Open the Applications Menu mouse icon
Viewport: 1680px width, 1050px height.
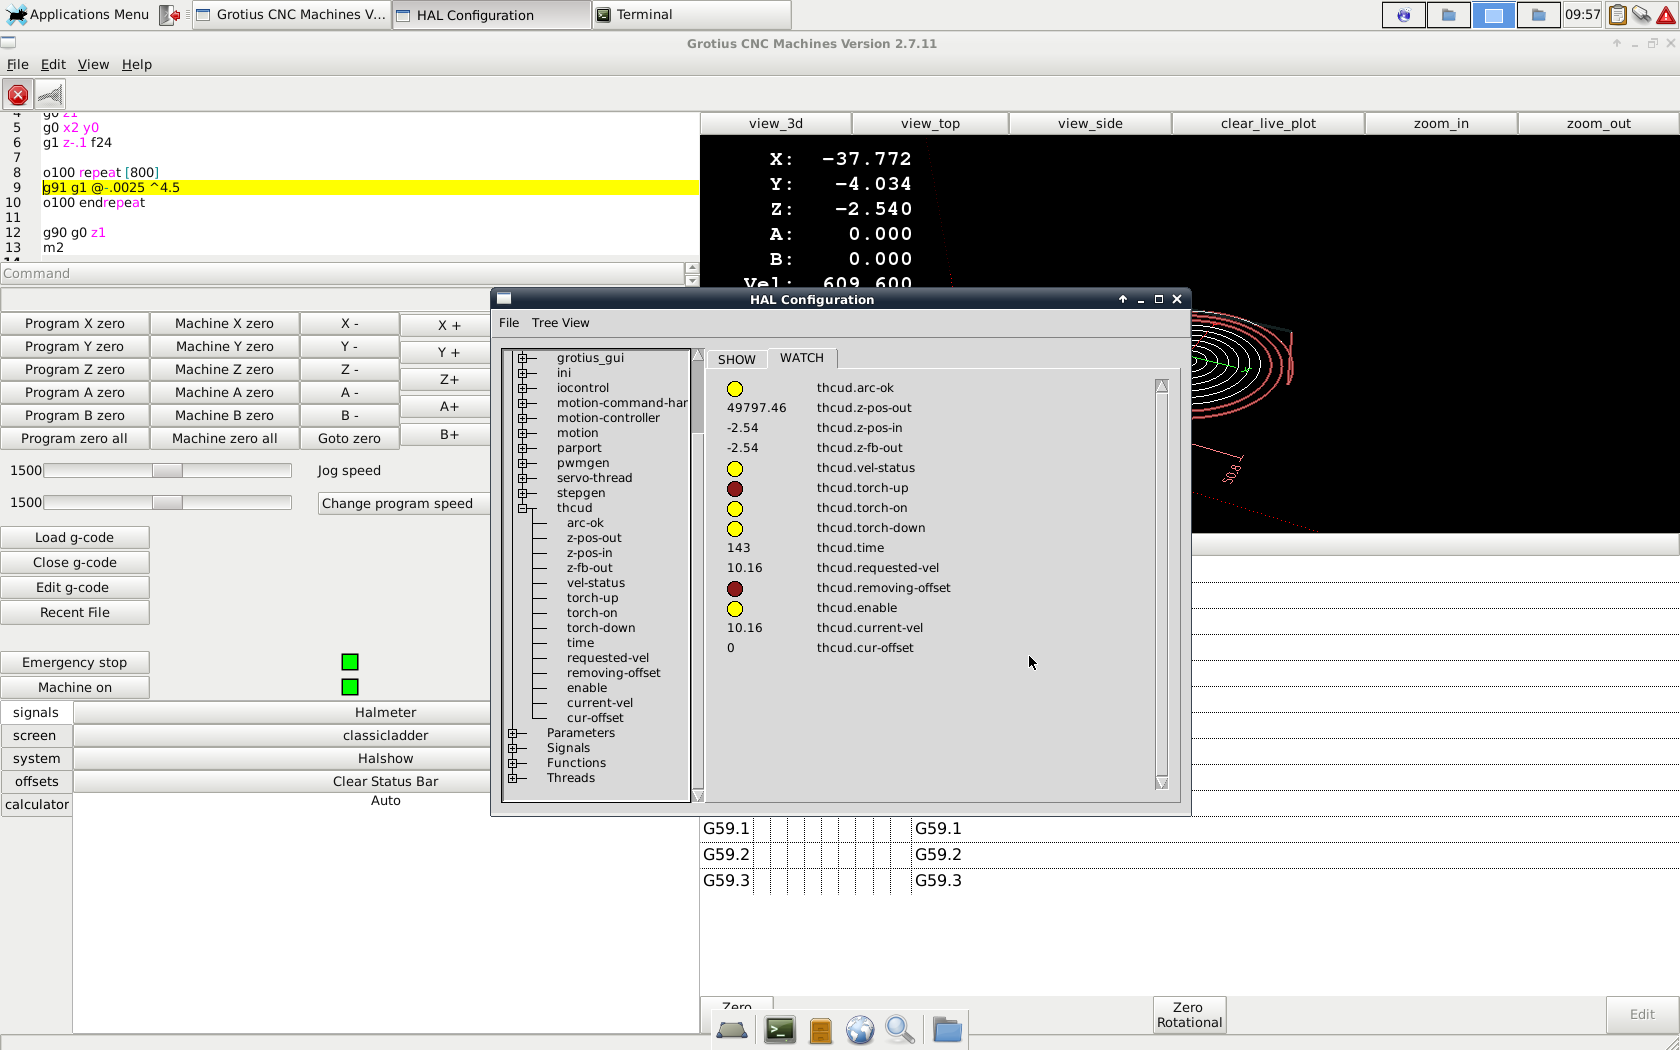click(x=17, y=14)
